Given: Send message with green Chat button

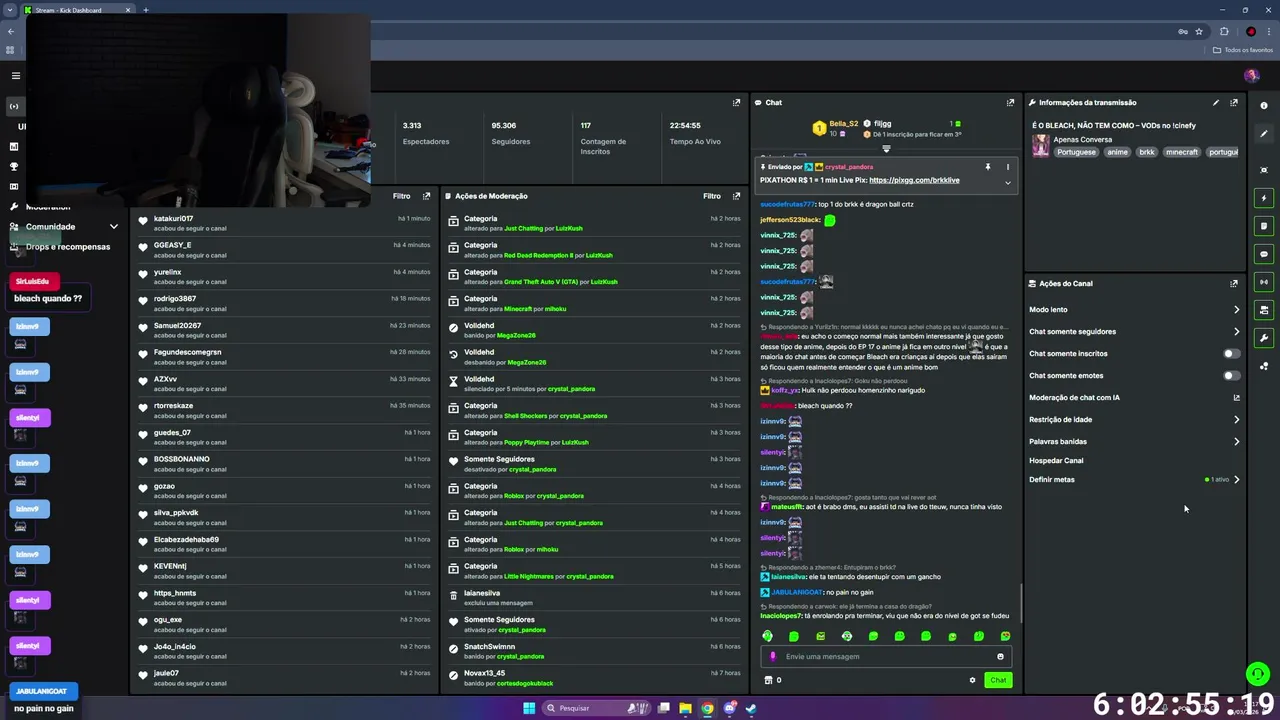Looking at the screenshot, I should pyautogui.click(x=998, y=680).
